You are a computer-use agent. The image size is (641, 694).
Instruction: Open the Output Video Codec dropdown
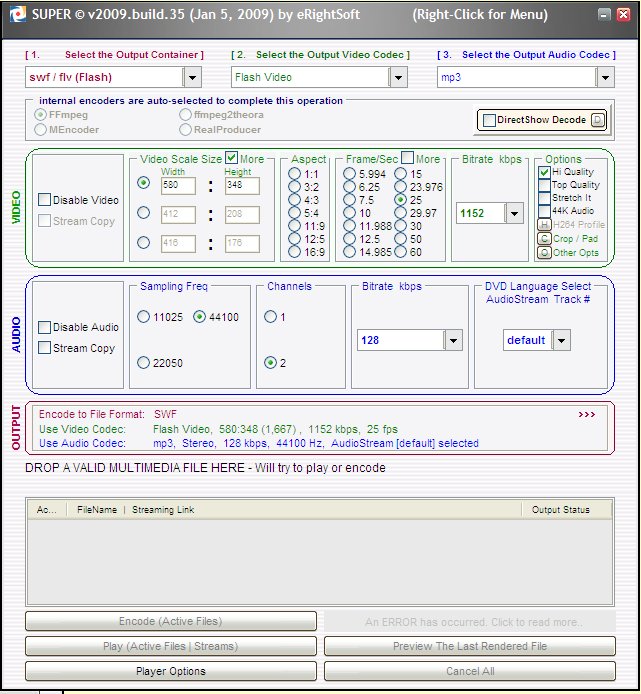398,77
